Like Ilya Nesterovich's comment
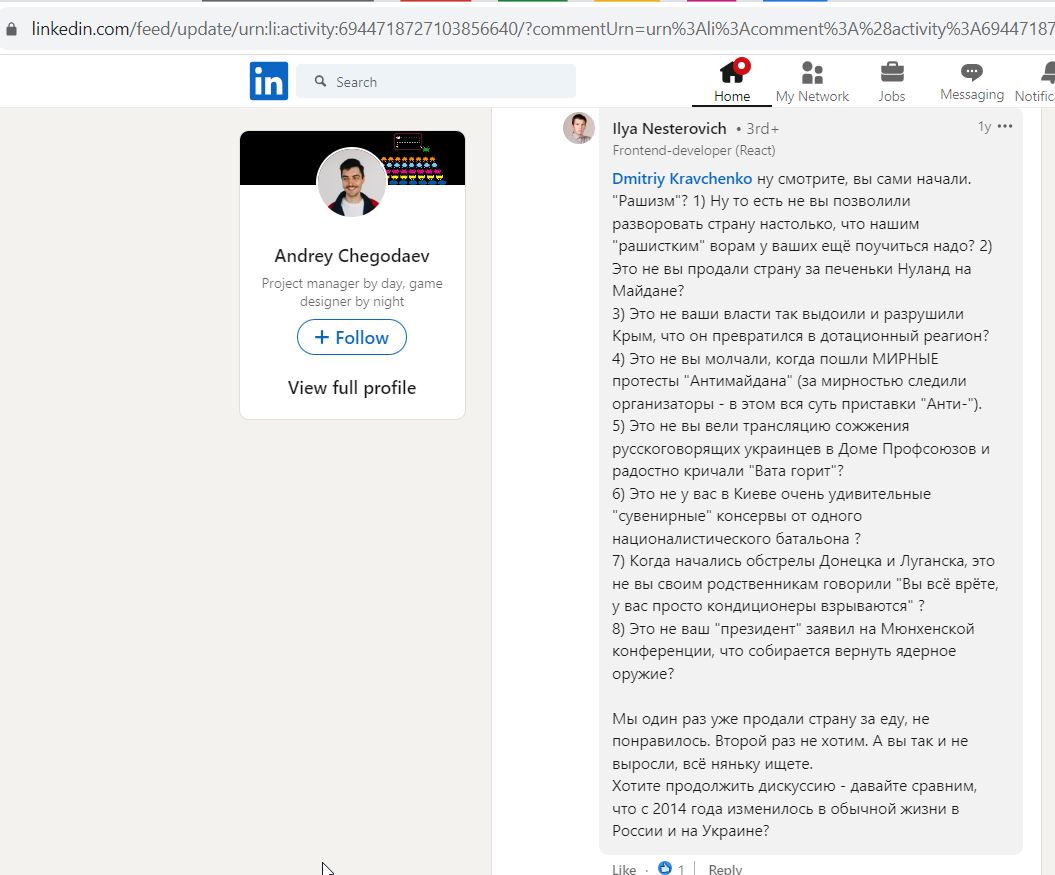Viewport: 1055px width, 875px height. point(624,869)
